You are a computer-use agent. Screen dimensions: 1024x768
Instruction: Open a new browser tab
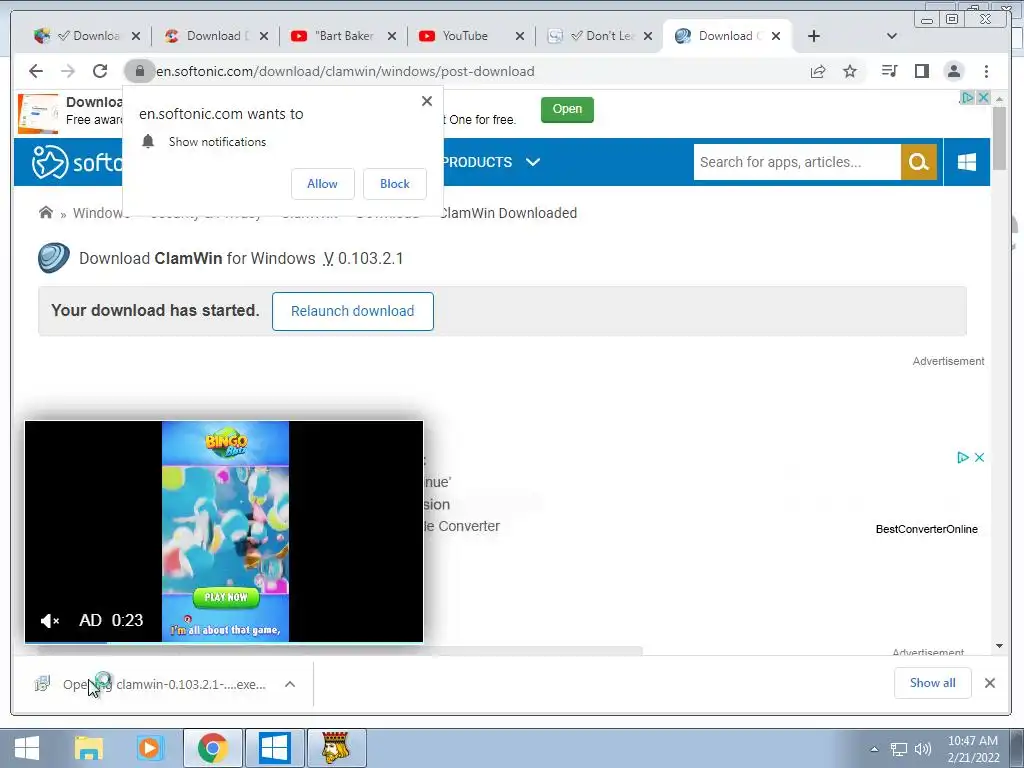[814, 36]
